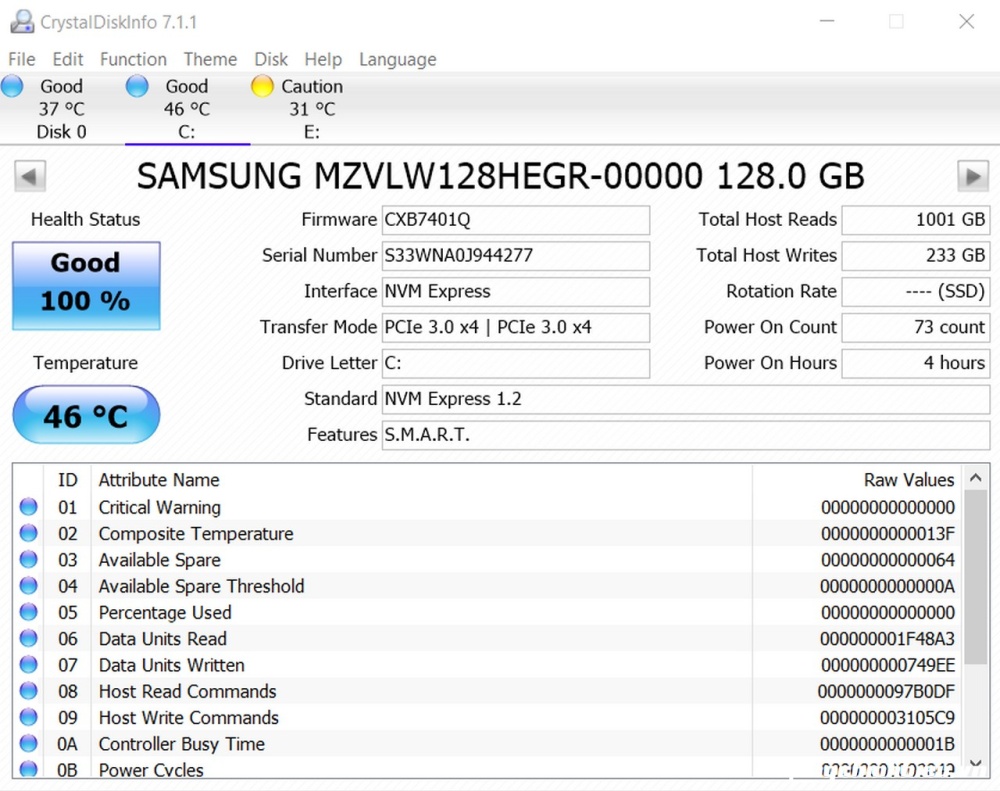Image resolution: width=1000 pixels, height=791 pixels.
Task: Click the status orb for Host Write Commands
Action: tap(29, 718)
